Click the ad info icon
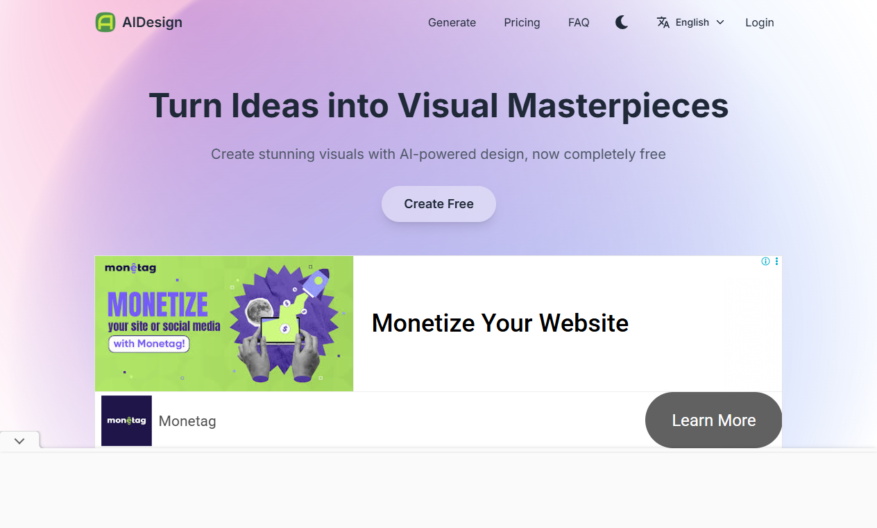Viewport: 877px width, 528px height. click(765, 261)
